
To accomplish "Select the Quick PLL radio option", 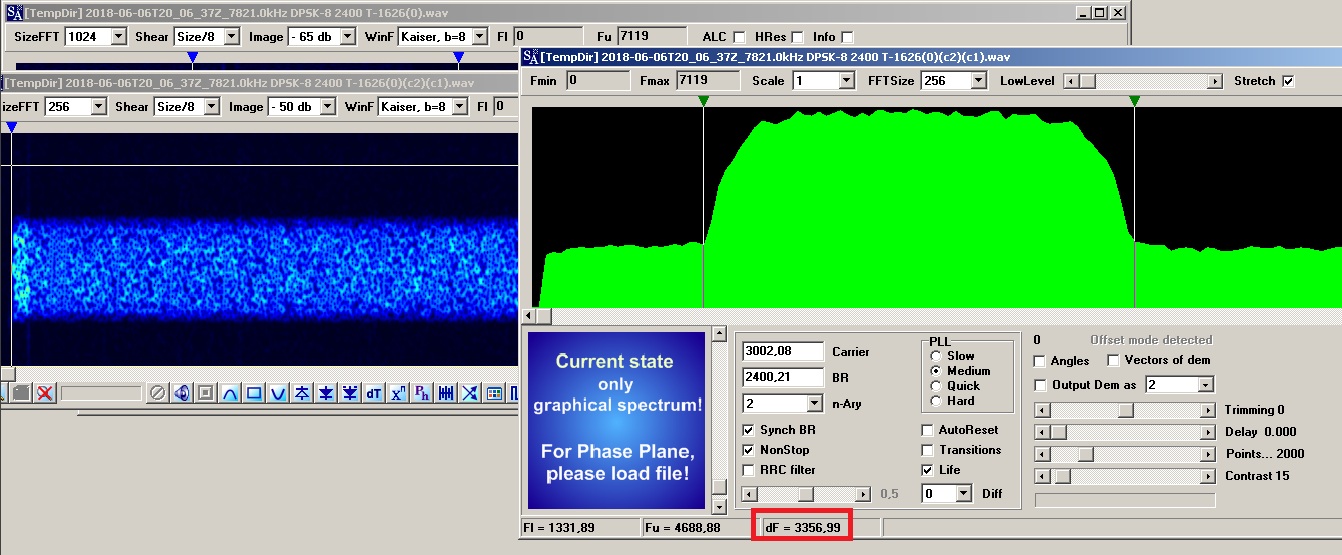I will pyautogui.click(x=936, y=386).
